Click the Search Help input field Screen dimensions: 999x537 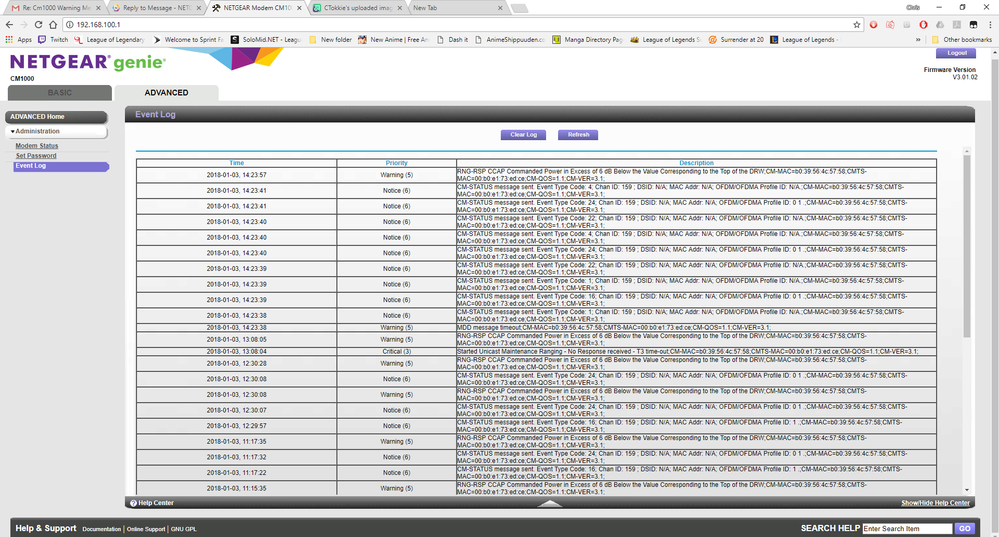pyautogui.click(x=906, y=528)
